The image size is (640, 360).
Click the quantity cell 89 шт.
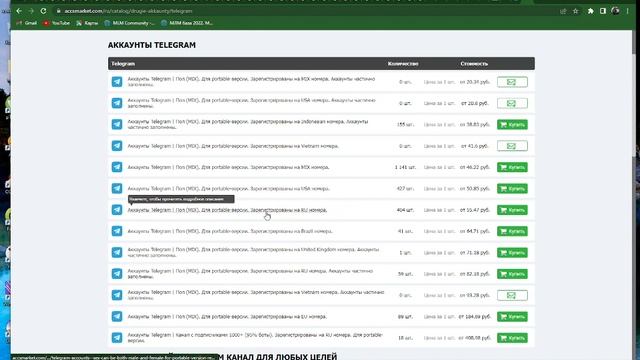tap(405, 316)
